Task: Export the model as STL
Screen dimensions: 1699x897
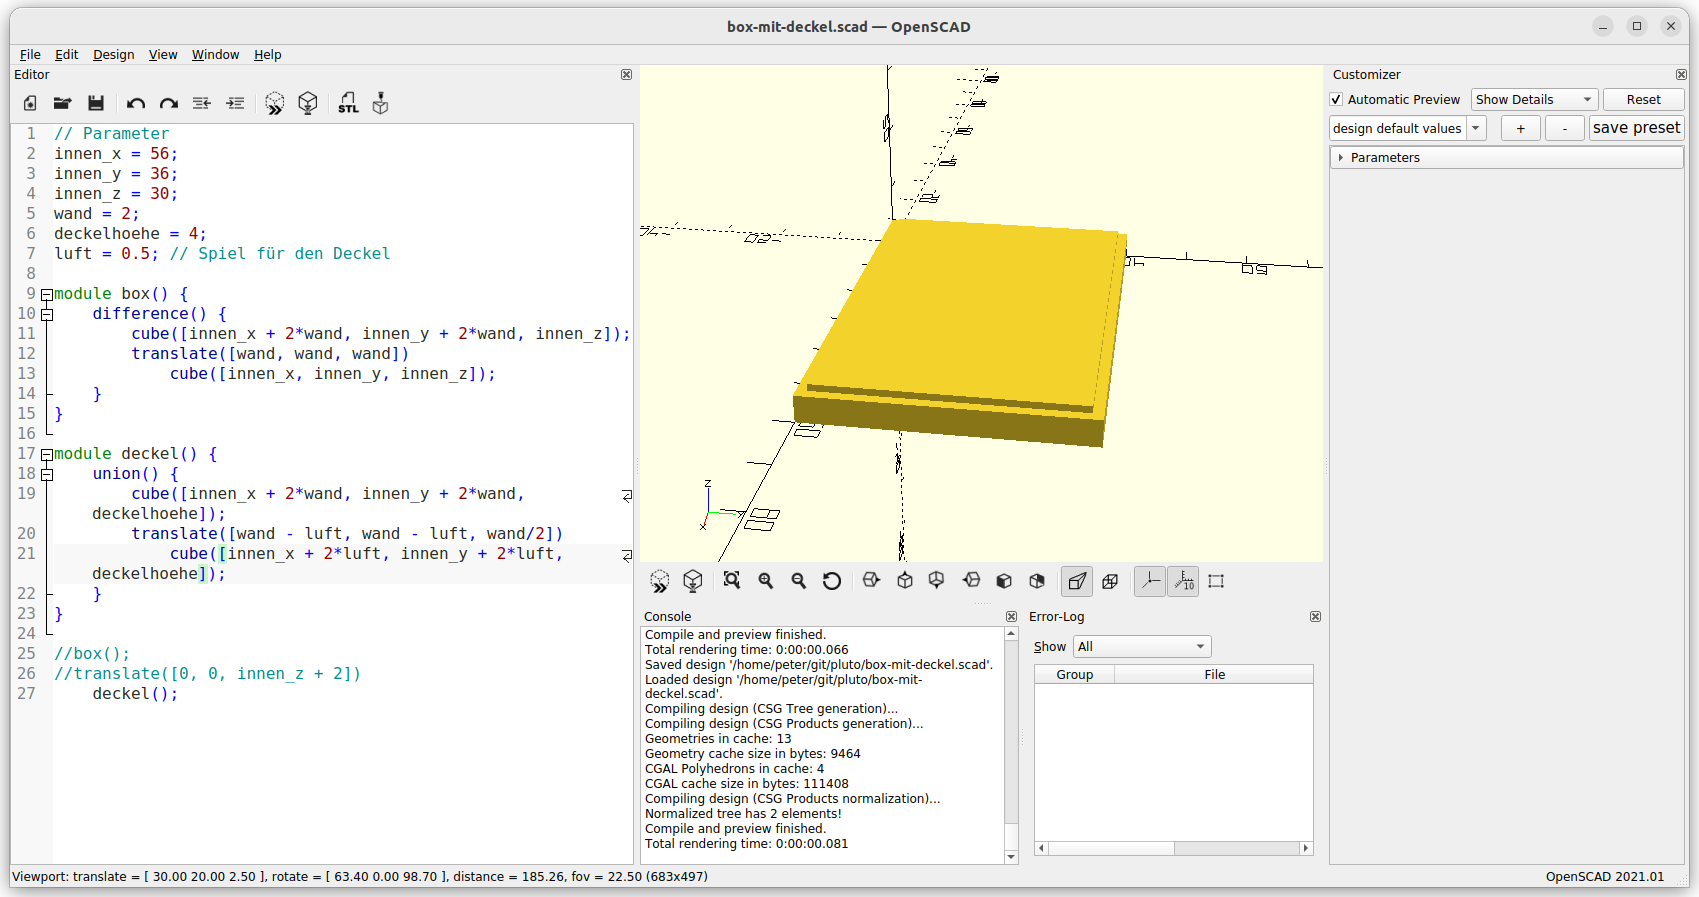Action: 348,103
